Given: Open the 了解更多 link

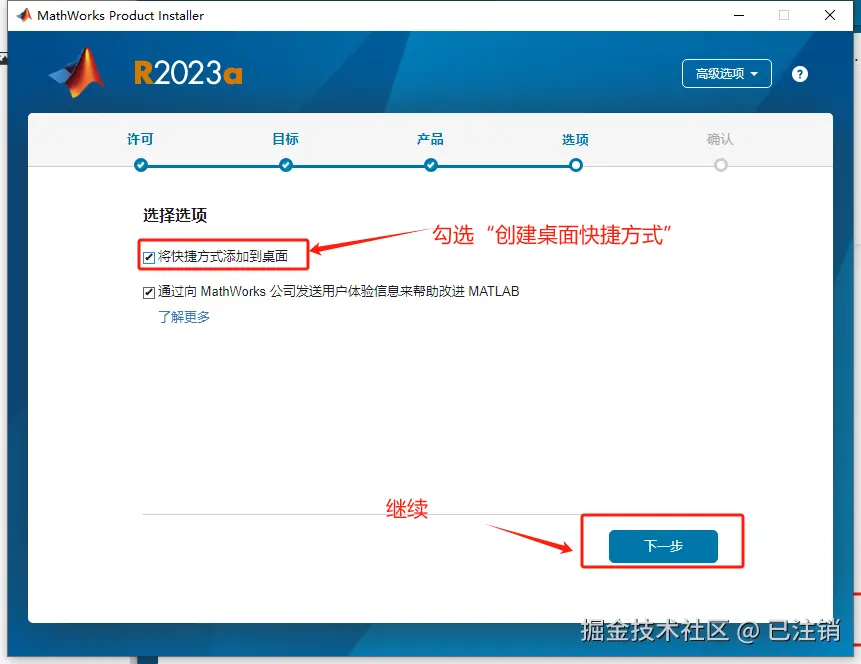Looking at the screenshot, I should [x=184, y=317].
